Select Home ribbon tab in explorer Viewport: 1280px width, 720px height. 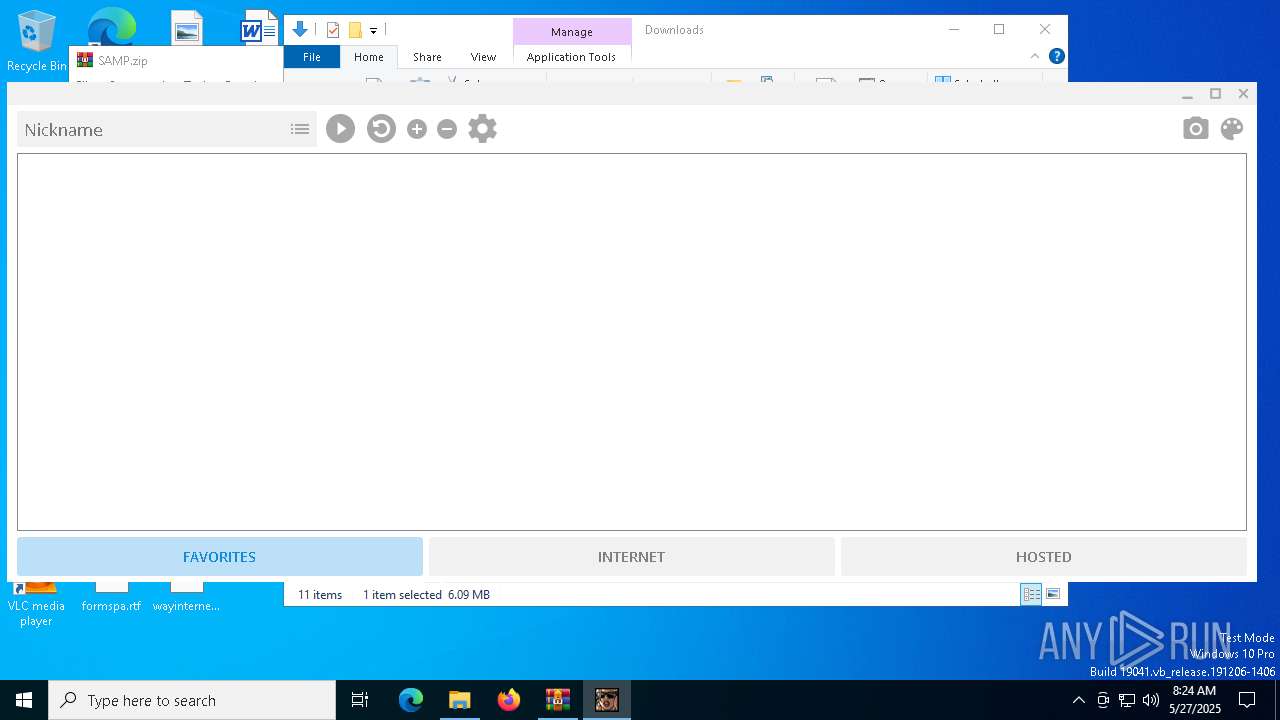coord(369,57)
